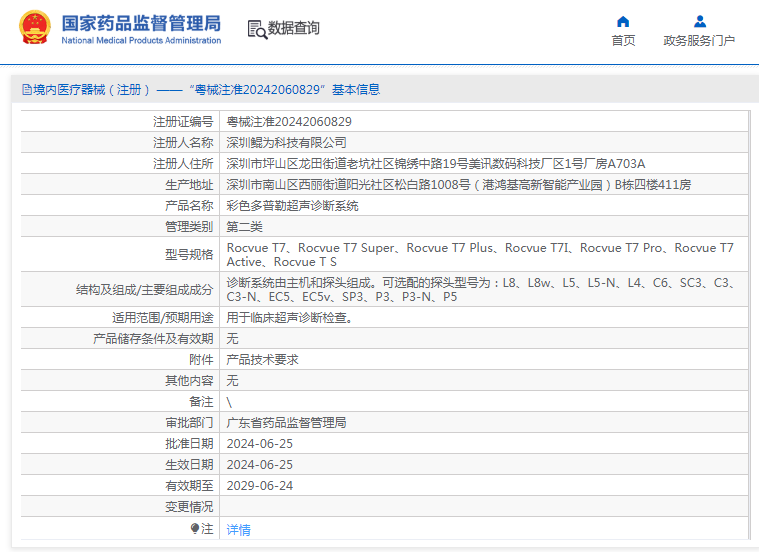The width and height of the screenshot is (759, 552).
Task: Go to 首页 home icon
Action: pyautogui.click(x=623, y=21)
